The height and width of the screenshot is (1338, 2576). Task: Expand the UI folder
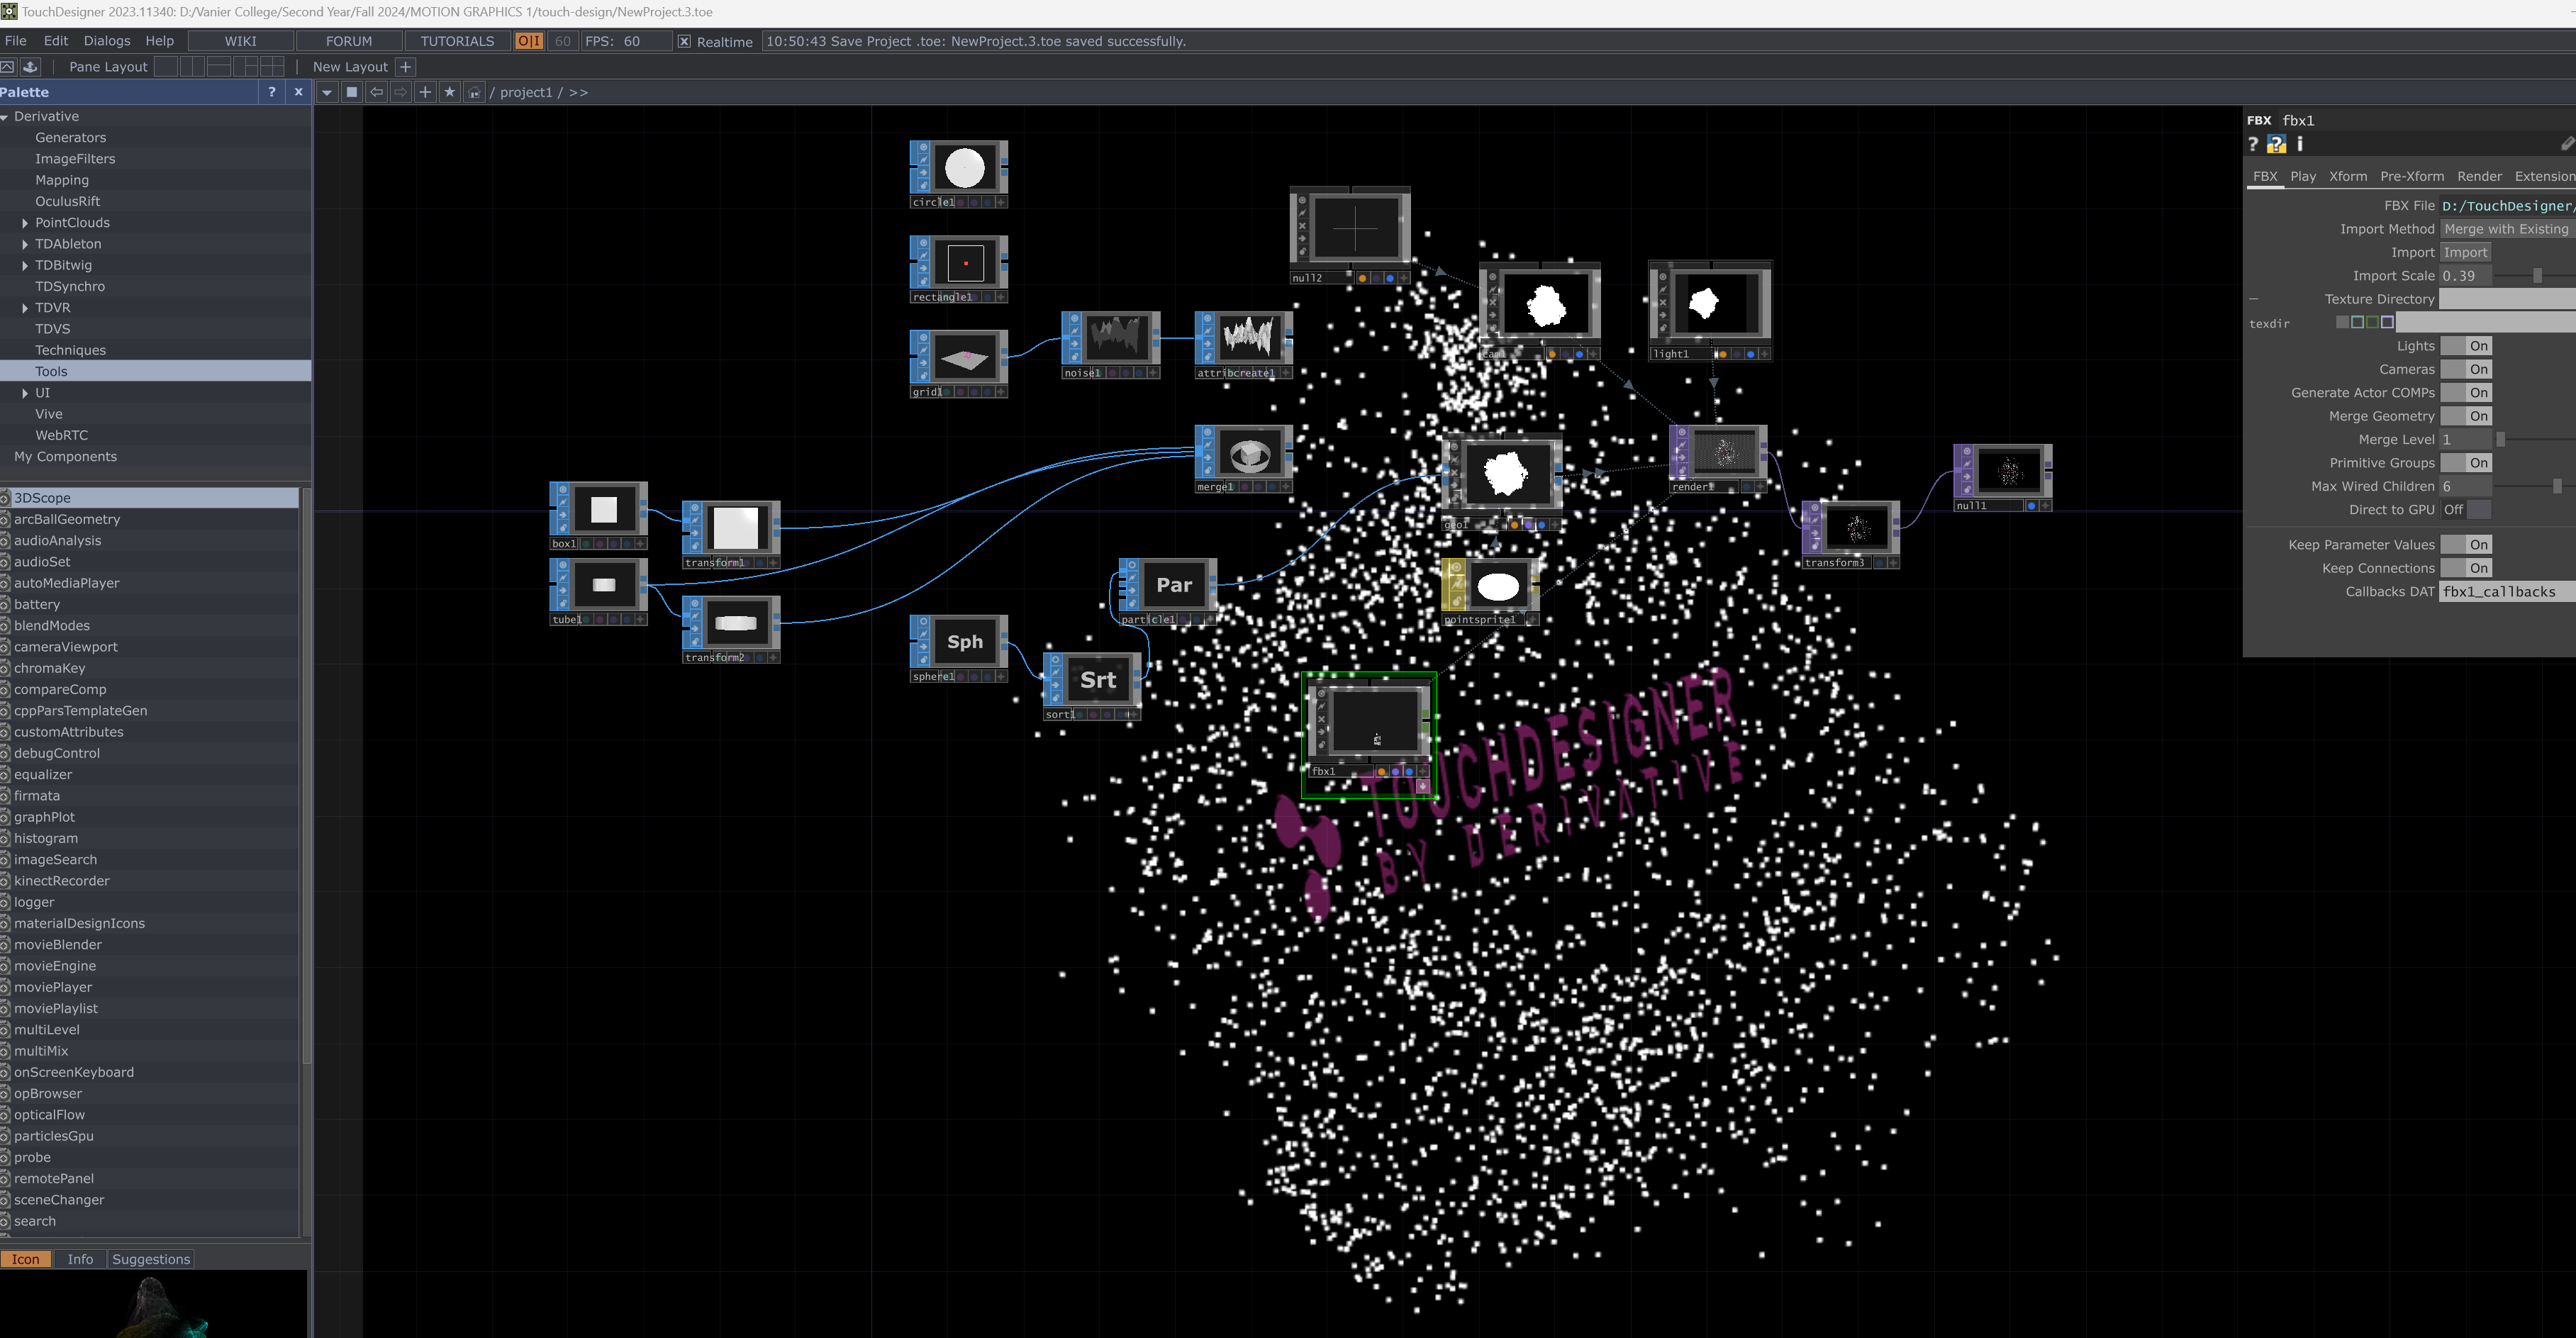(x=25, y=393)
